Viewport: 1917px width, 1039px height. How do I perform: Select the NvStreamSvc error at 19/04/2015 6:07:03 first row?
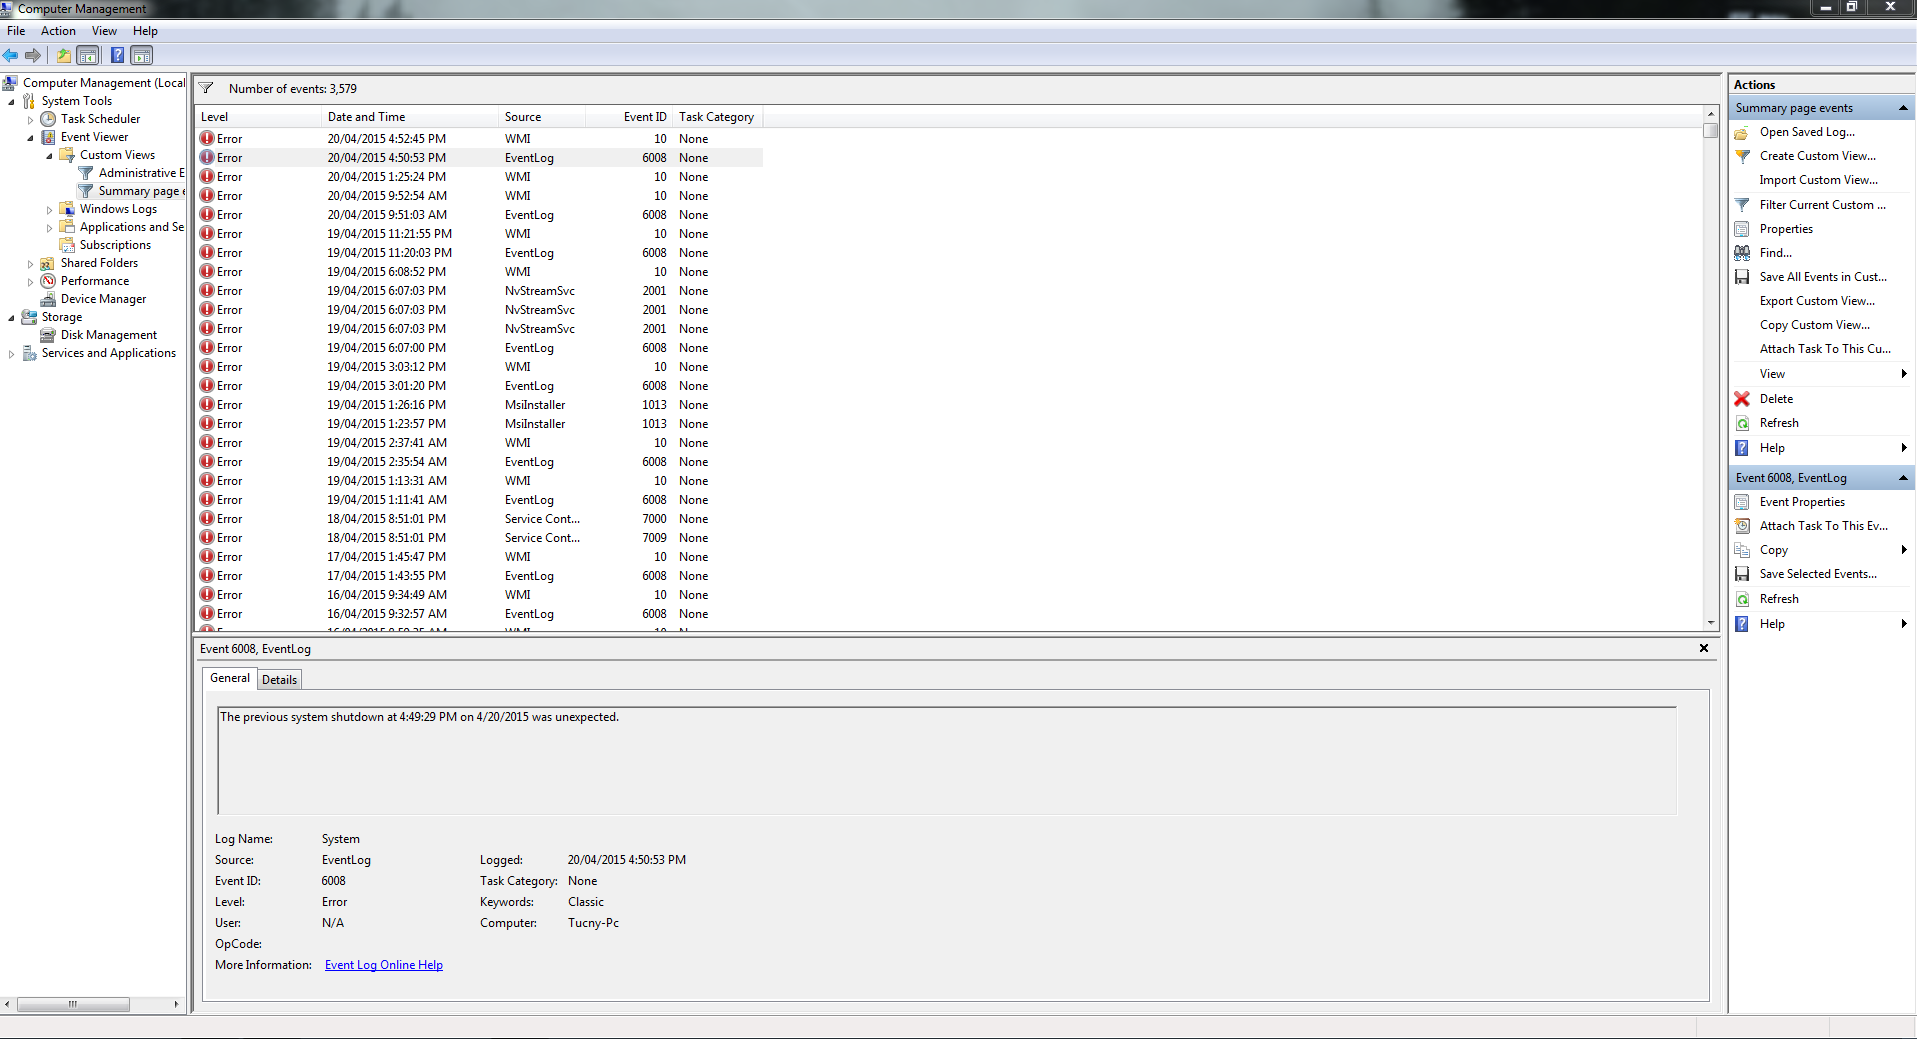pos(480,291)
